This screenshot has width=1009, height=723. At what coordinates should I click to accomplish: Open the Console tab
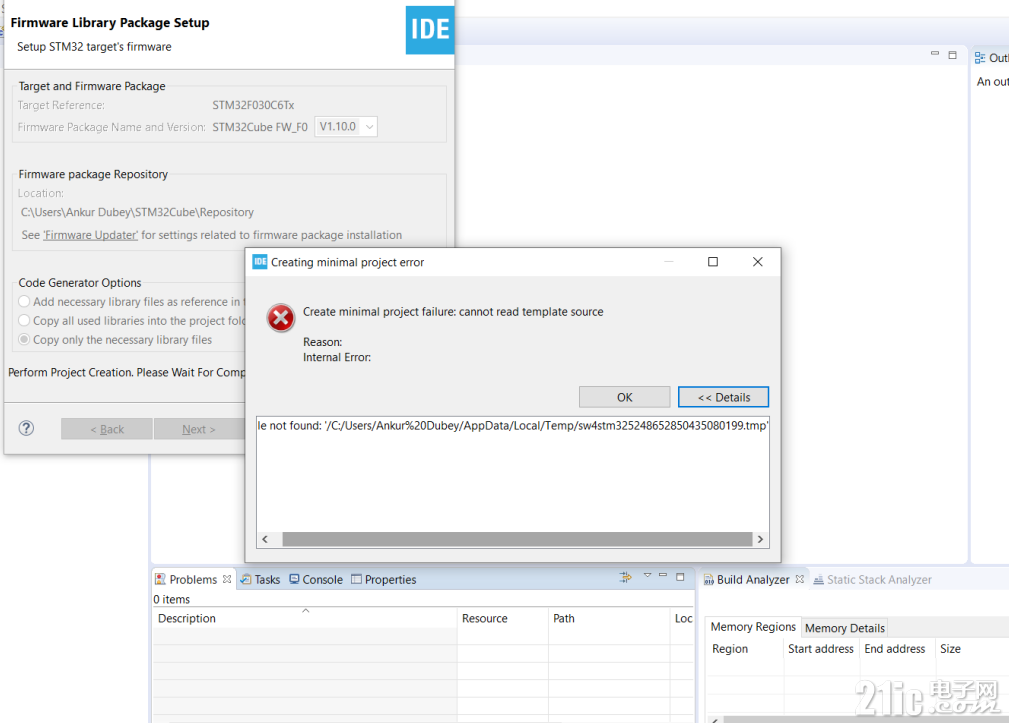[316, 580]
